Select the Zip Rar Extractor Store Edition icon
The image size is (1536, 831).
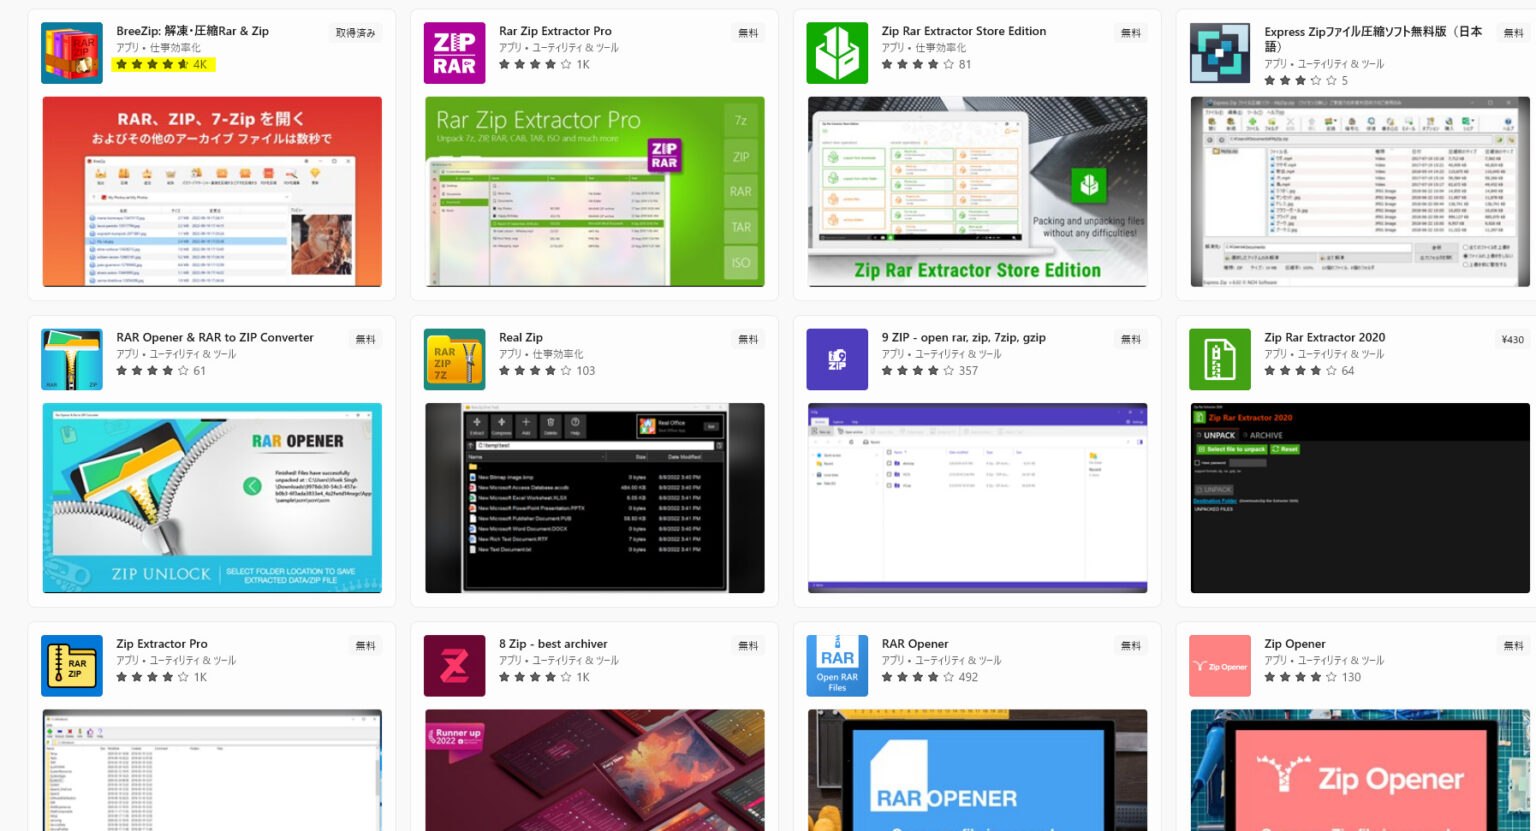pyautogui.click(x=837, y=53)
